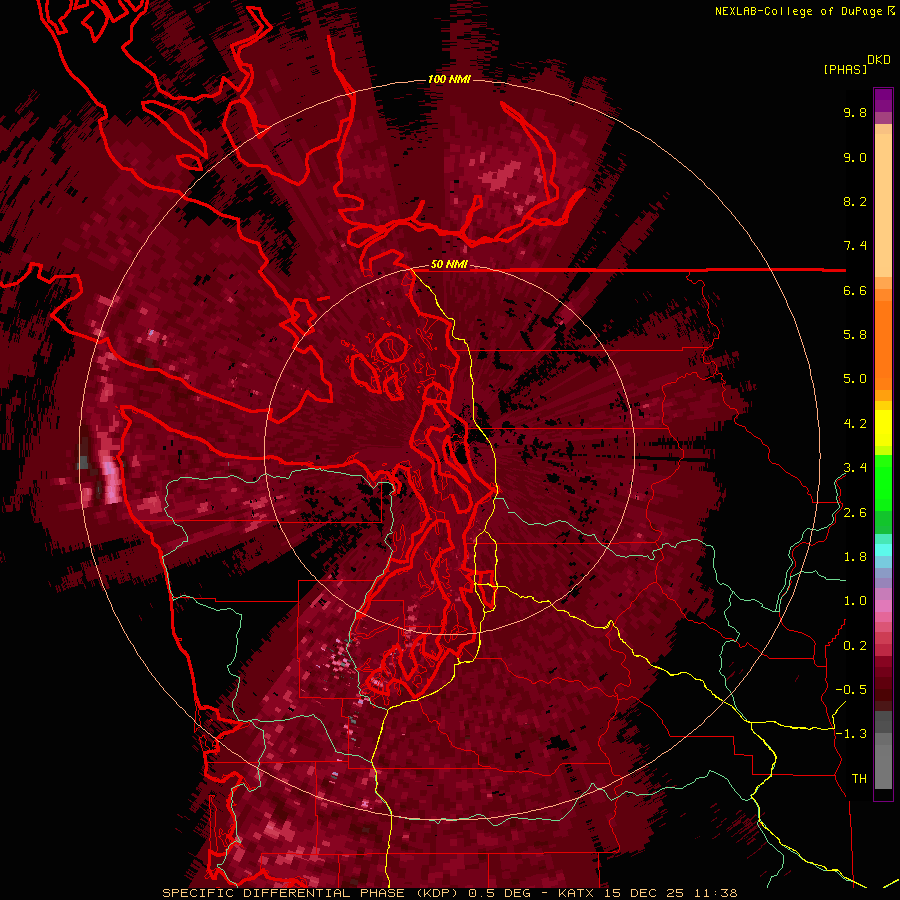
Task: Click the 5.8 value on the color scale
Action: click(855, 335)
